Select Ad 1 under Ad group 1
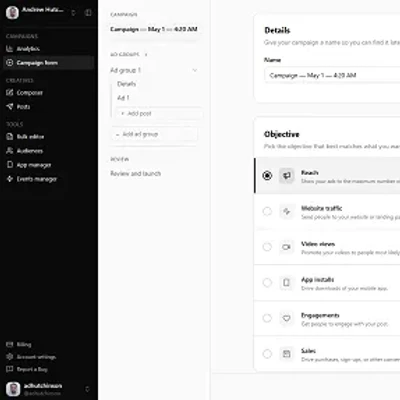The width and height of the screenshot is (400, 400). pos(123,98)
